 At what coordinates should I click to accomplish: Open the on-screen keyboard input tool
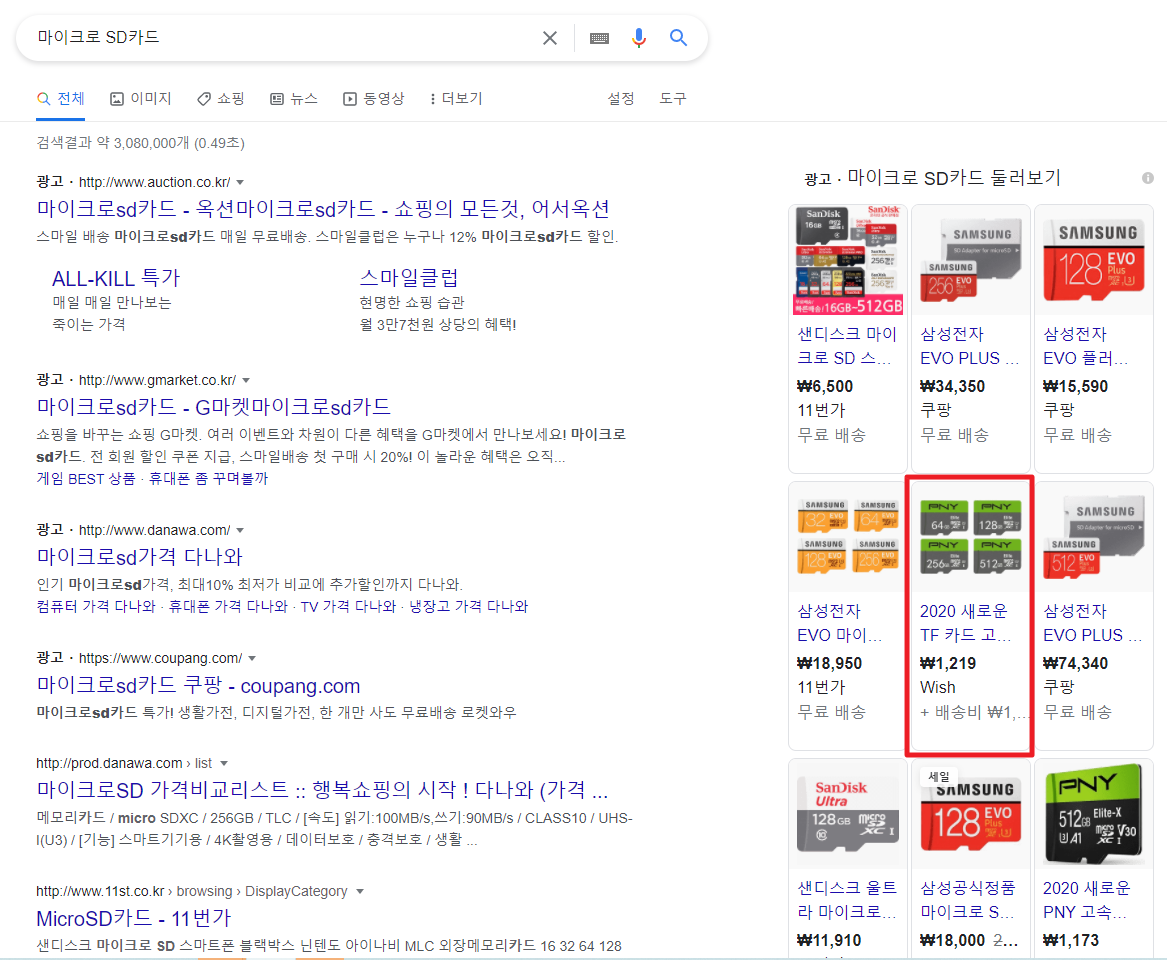click(x=599, y=38)
